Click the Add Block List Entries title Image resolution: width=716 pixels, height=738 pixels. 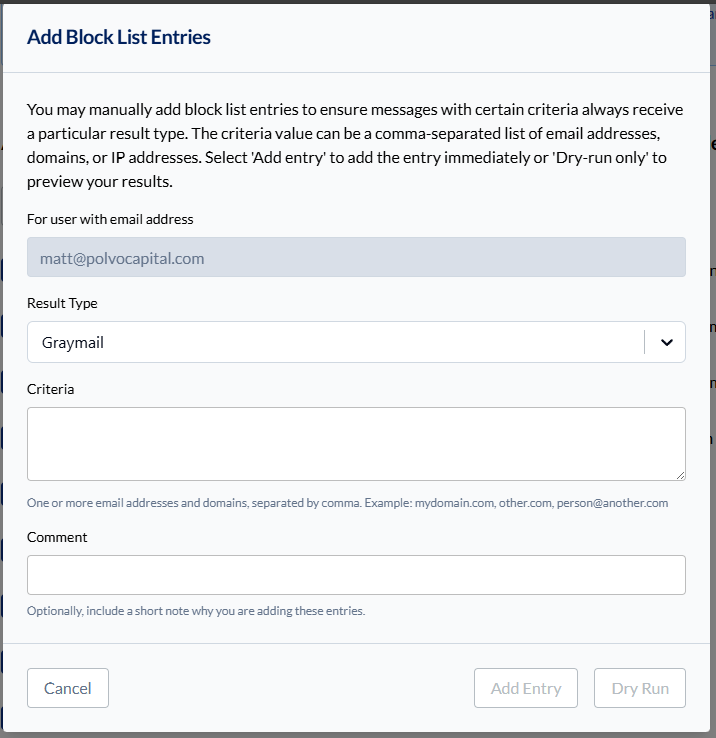118,37
